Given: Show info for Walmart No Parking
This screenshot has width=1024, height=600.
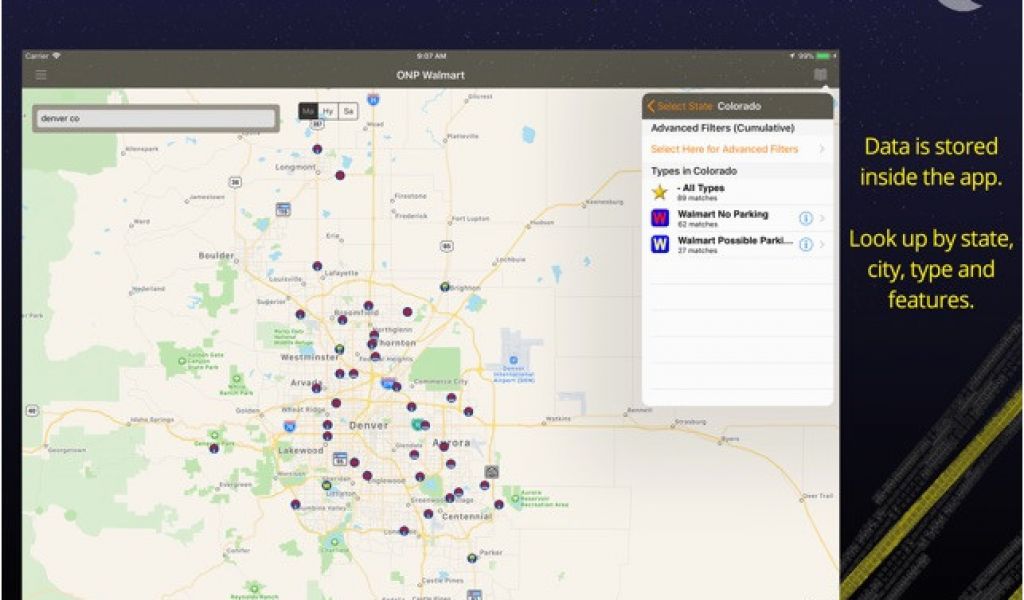Looking at the screenshot, I should tap(806, 219).
